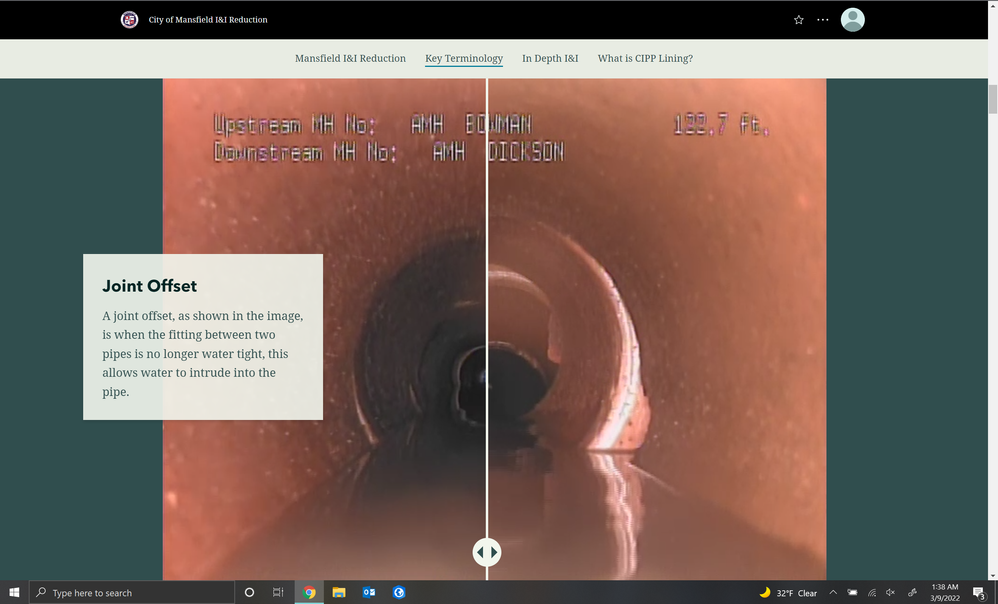998x604 pixels.
Task: Switch to Google Chrome in taskbar
Action: [x=309, y=593]
